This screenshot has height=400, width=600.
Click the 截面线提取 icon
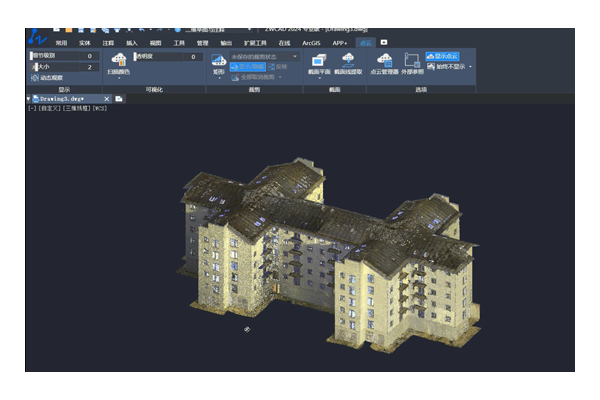tap(348, 60)
